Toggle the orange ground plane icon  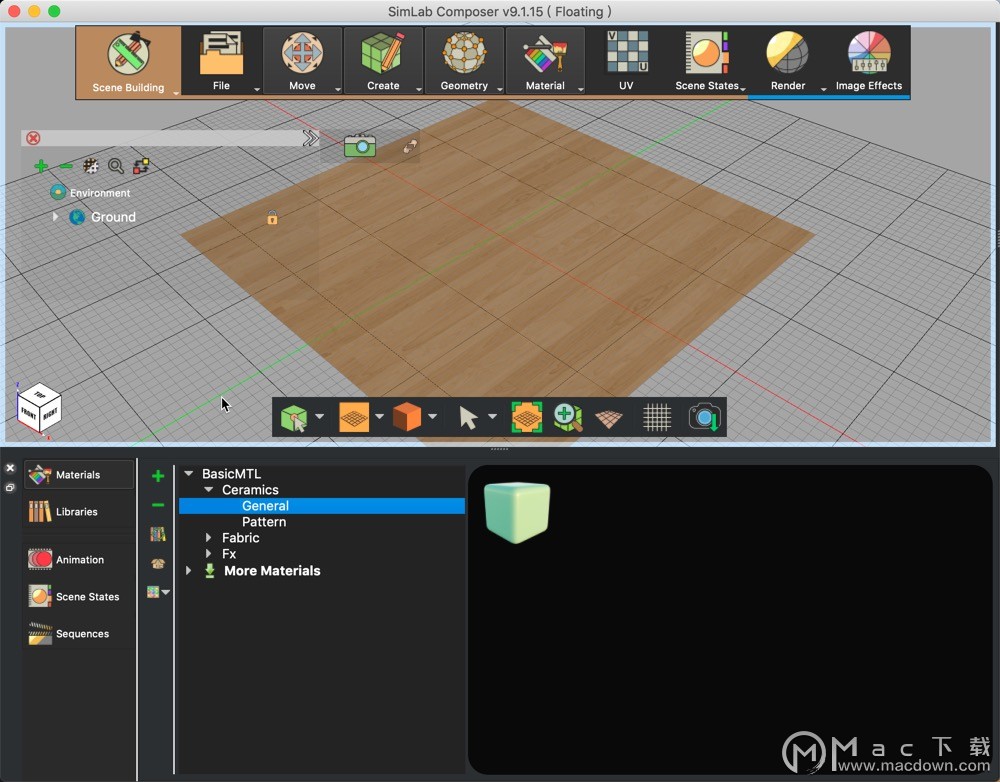click(354, 418)
